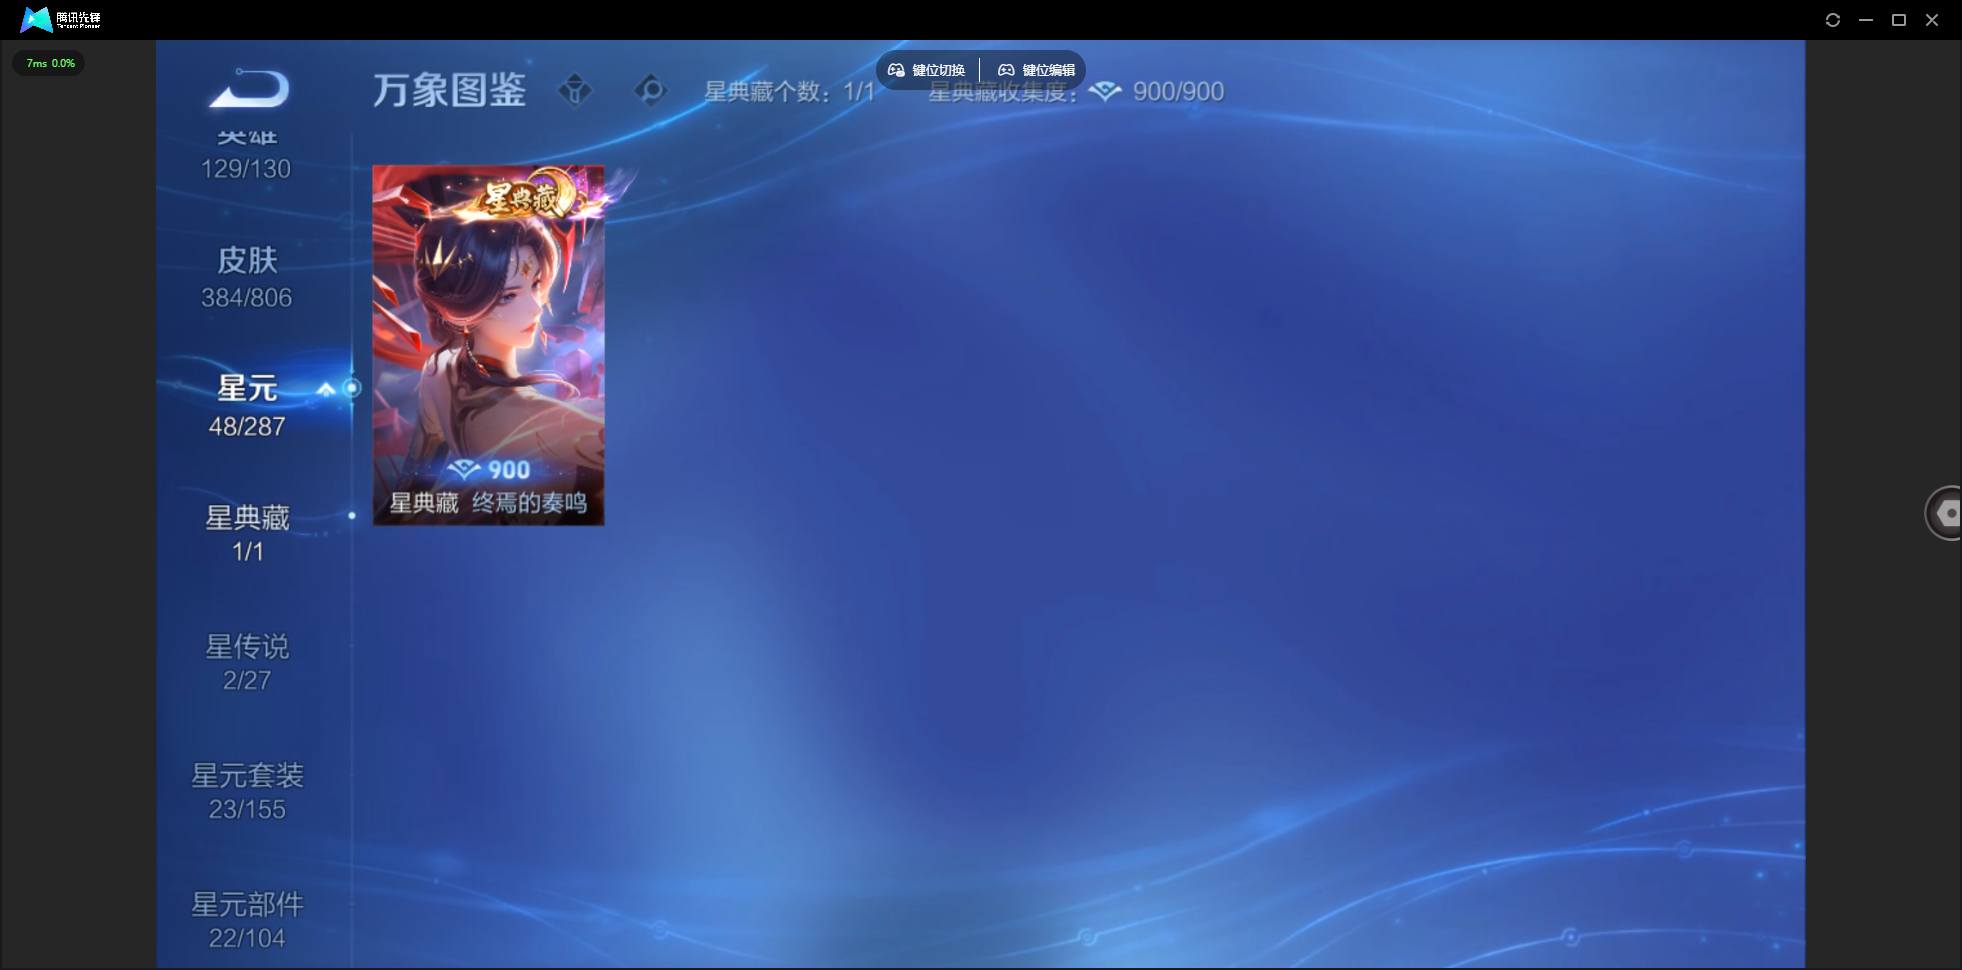Viewport: 1962px width, 970px height.
Task: Click the 键位切换 gamepad button
Action: [927, 70]
